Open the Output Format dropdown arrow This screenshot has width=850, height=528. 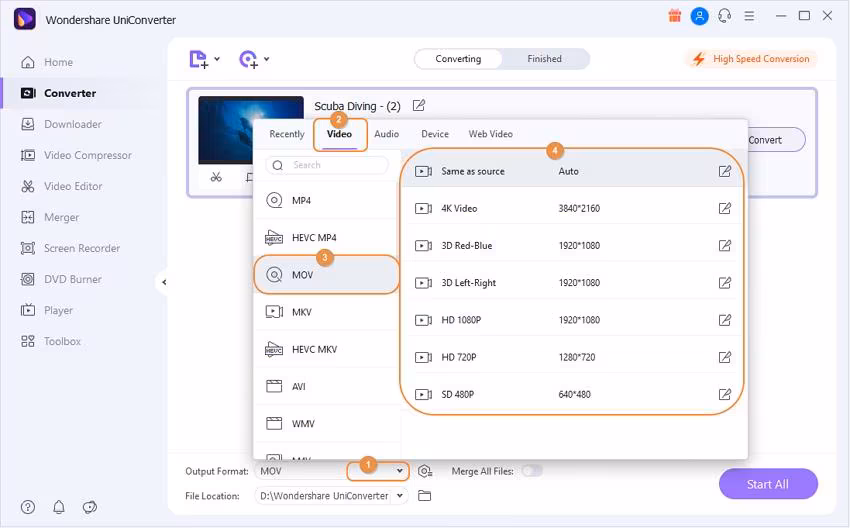tap(400, 471)
